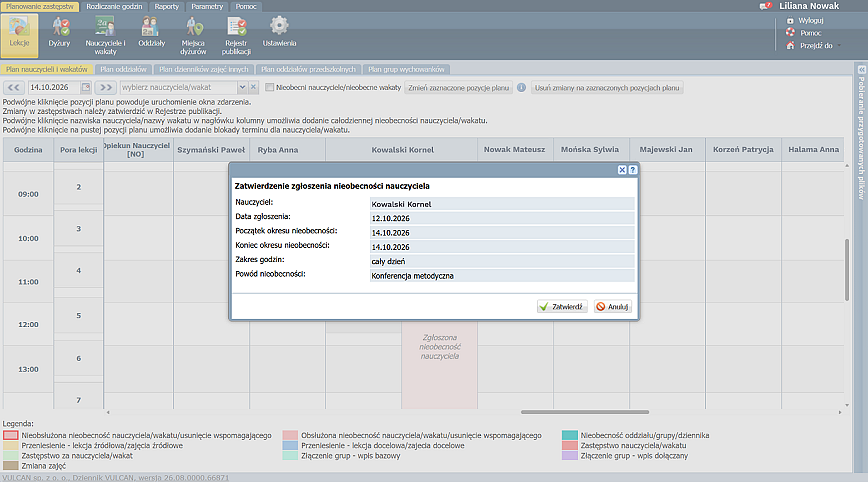Screen dimensions: 868x482
Task: Confirm the absence with the Zatwierdź button
Action: [562, 307]
